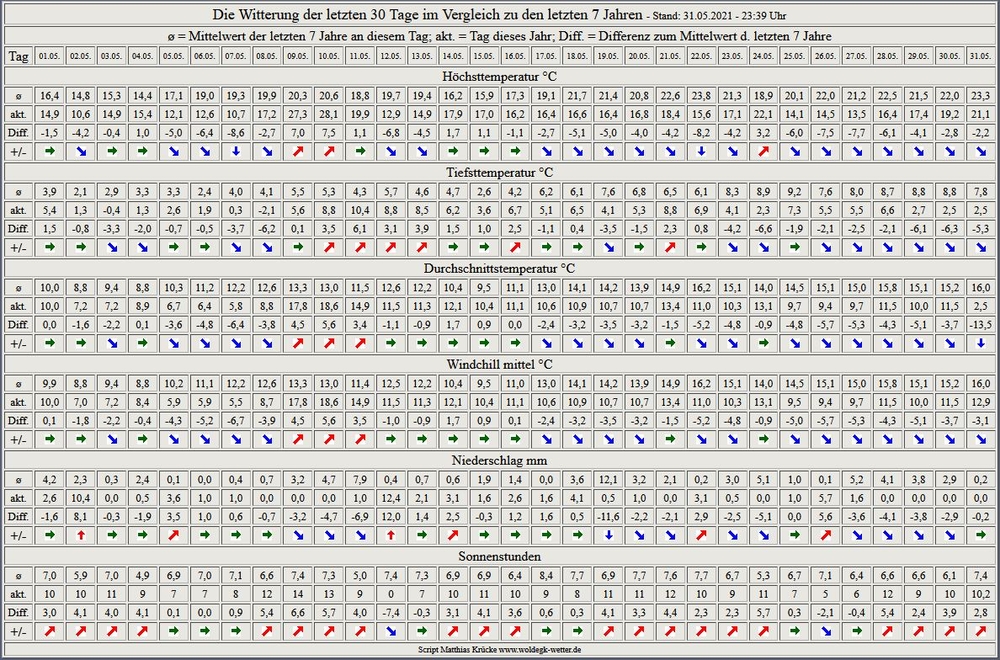This screenshot has width=1000, height=660.
Task: Select Sonnenstunden up arrow for 01.05.
Action: (x=50, y=631)
